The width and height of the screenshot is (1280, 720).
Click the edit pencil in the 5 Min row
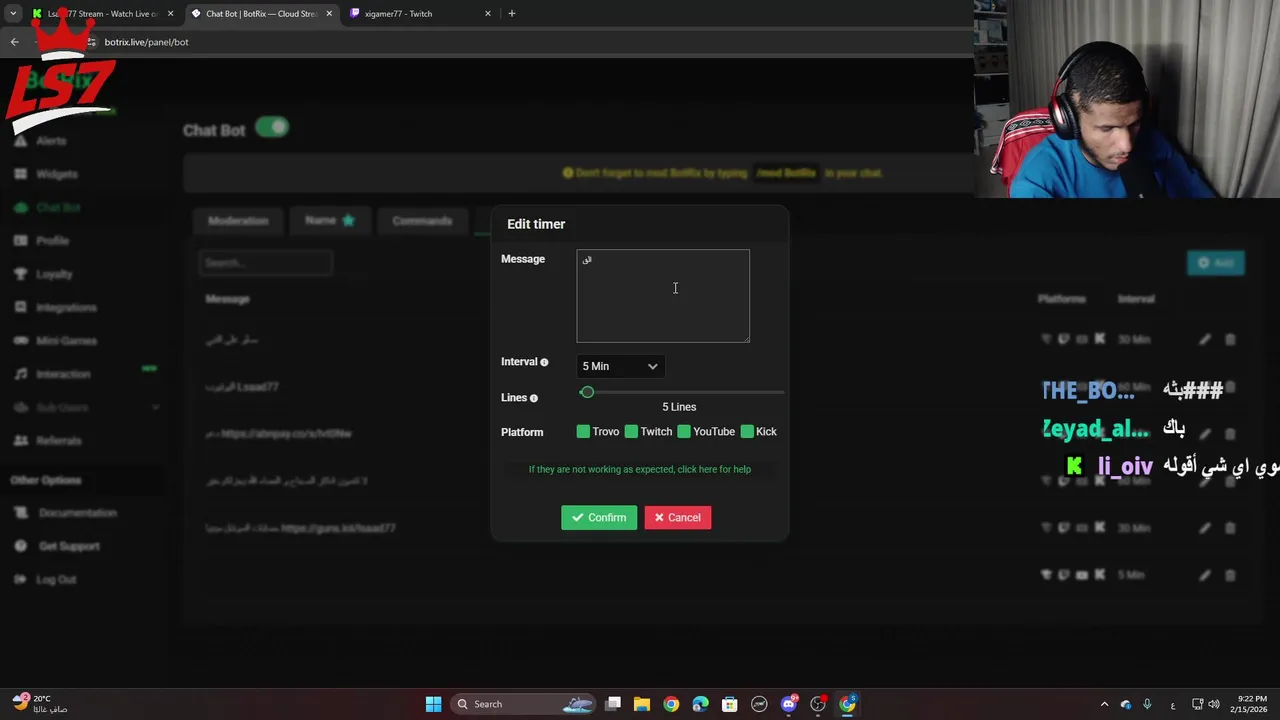tap(1205, 575)
